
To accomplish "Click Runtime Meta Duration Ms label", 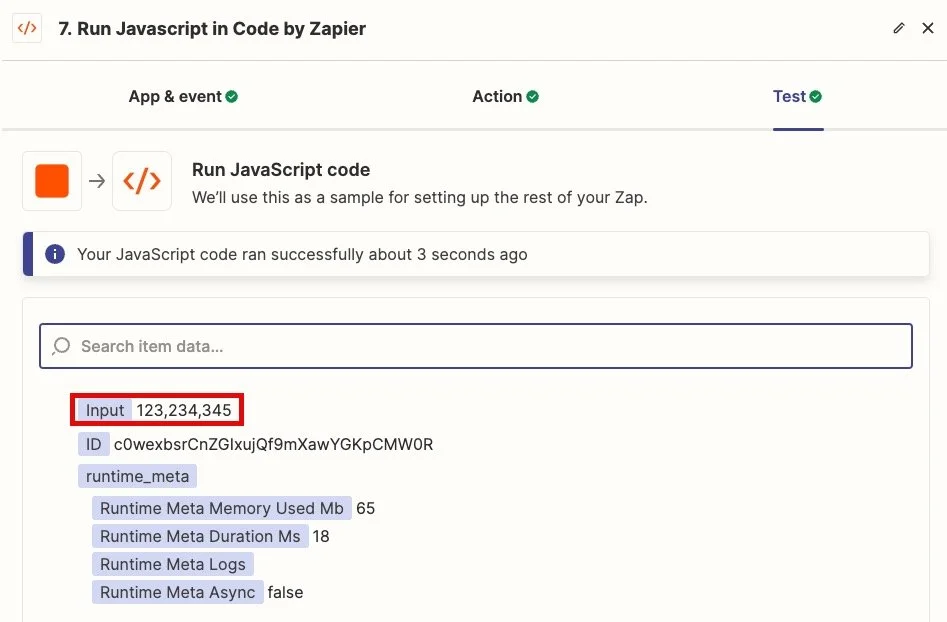I will click(x=200, y=536).
